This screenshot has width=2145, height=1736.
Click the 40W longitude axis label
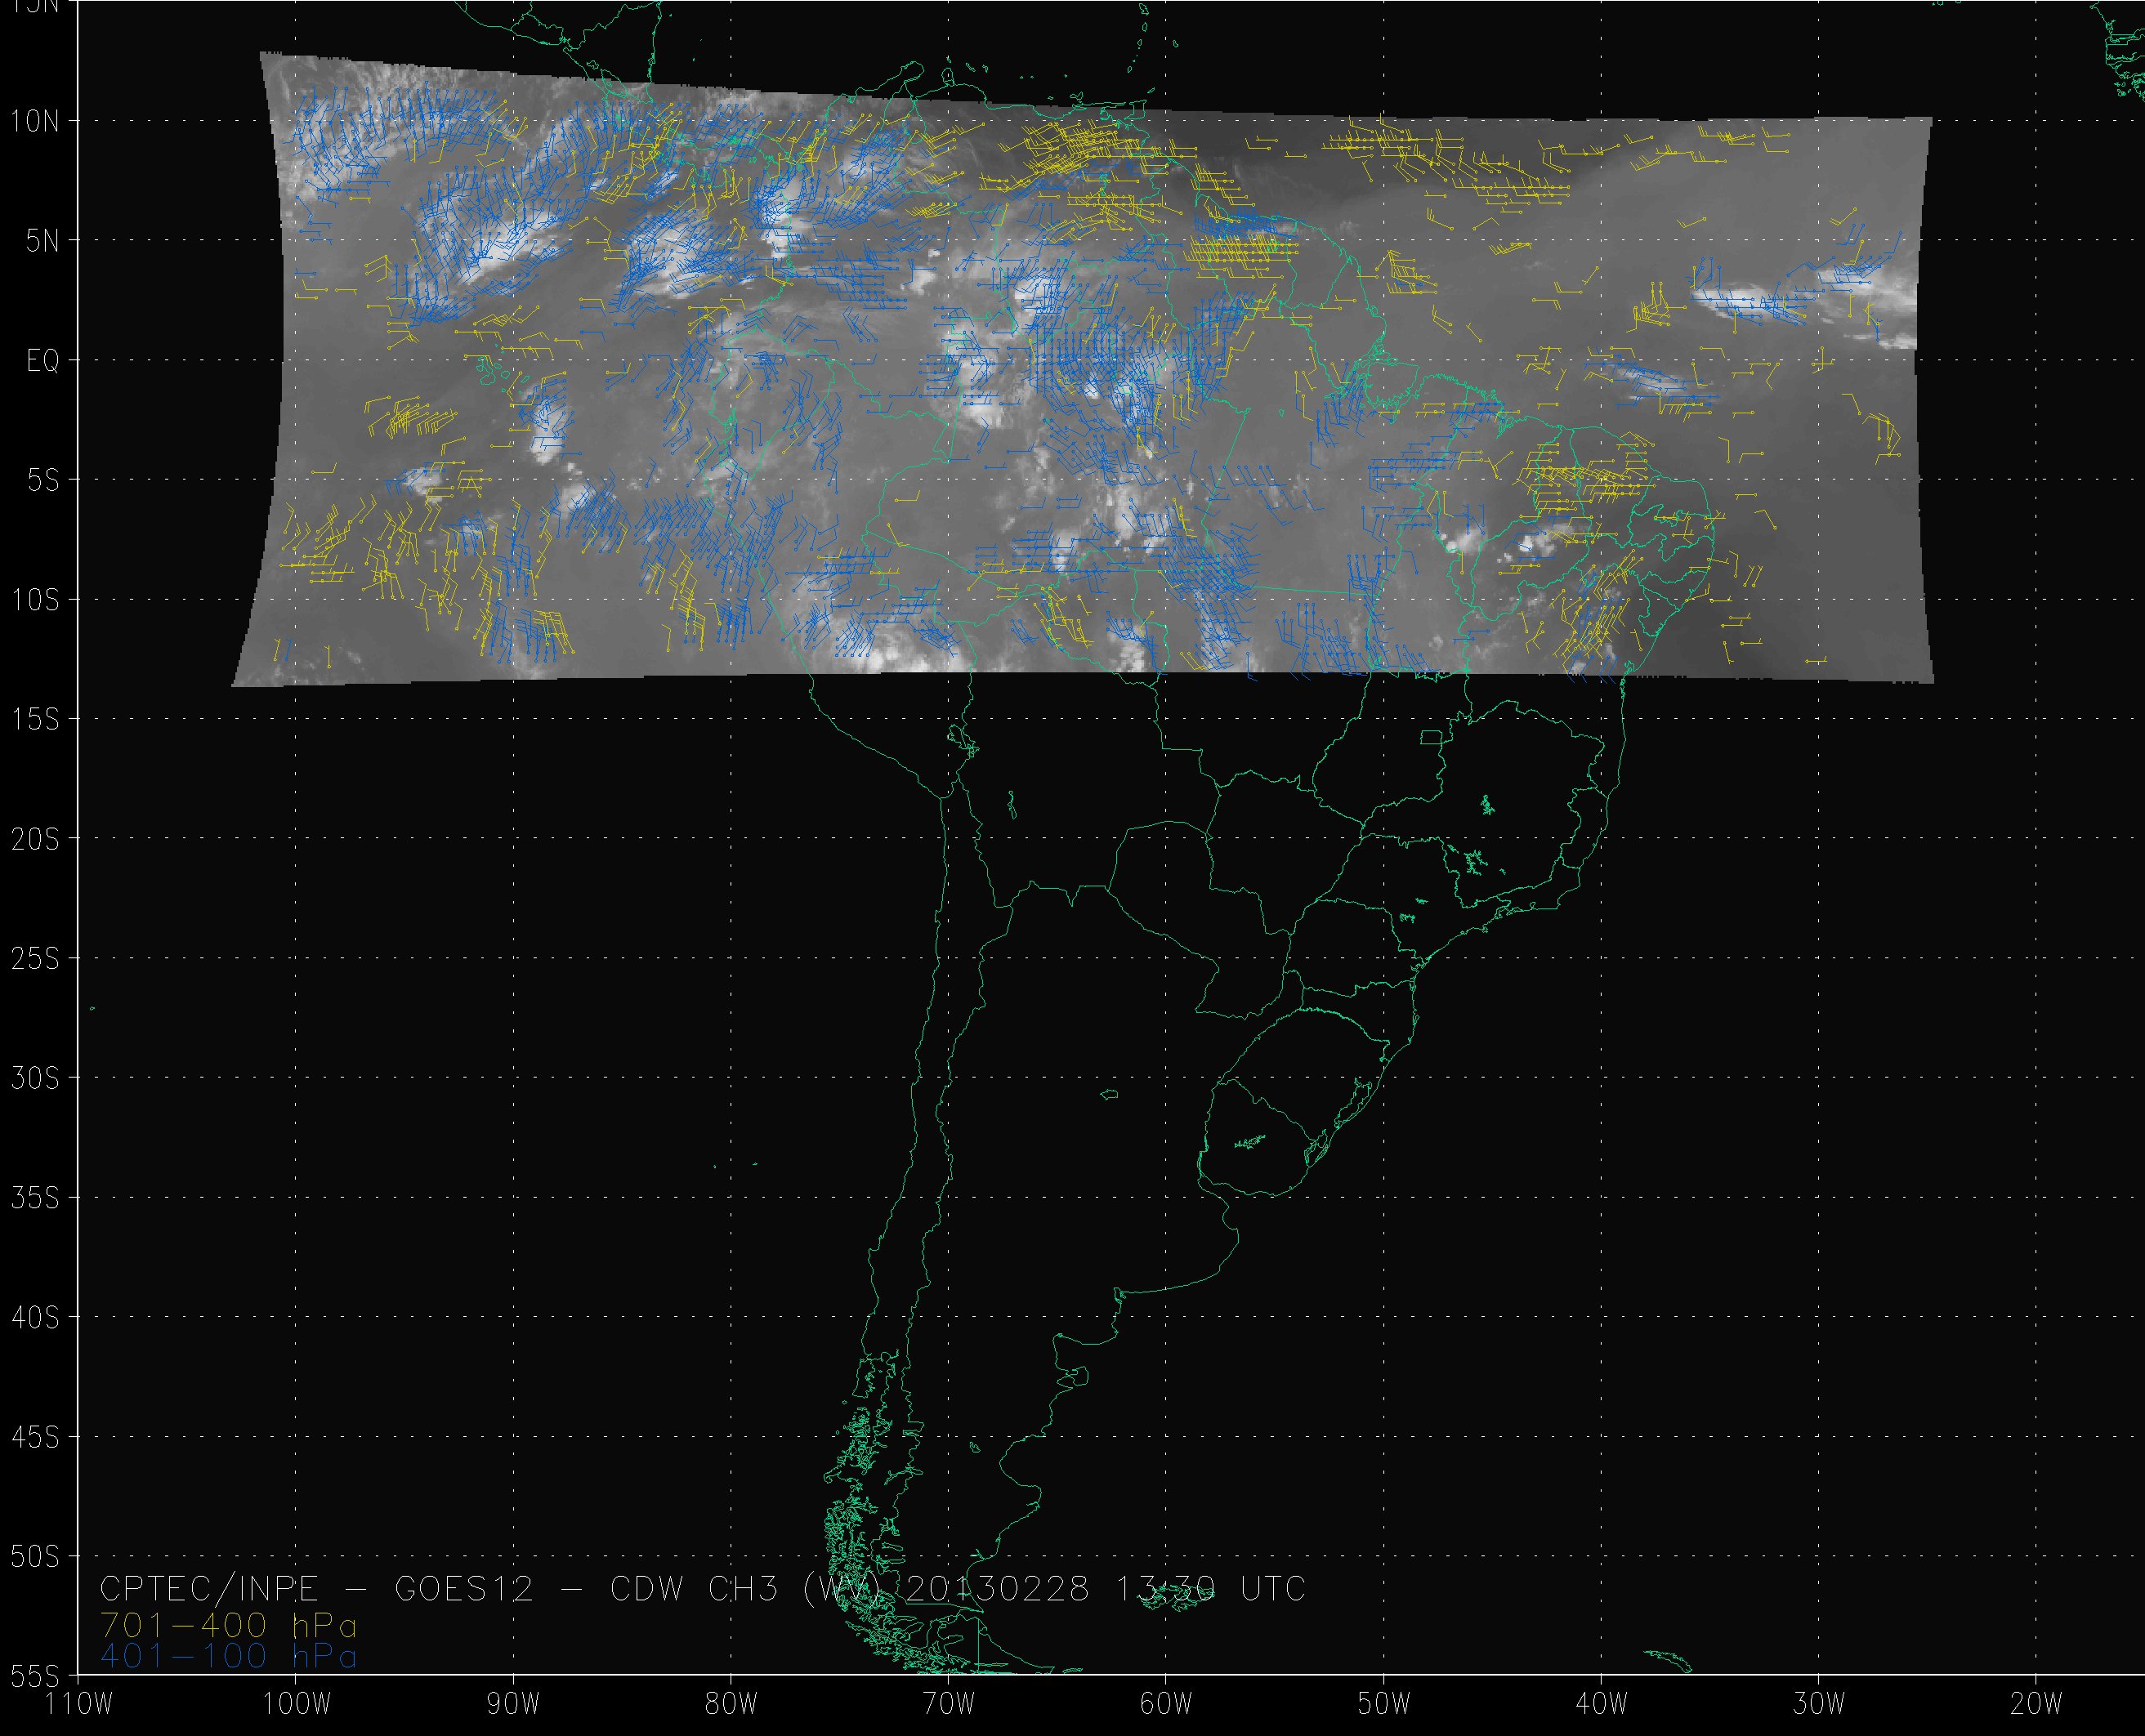click(1602, 1705)
